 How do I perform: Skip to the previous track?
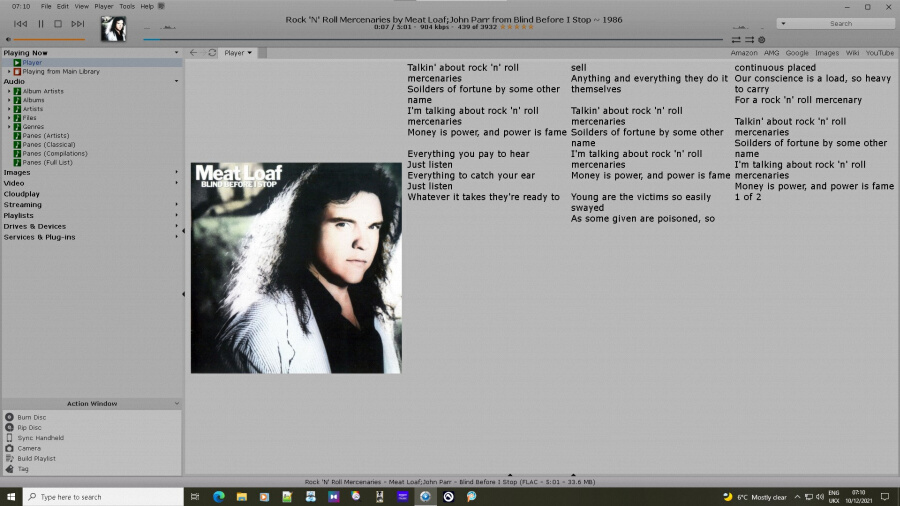click(20, 24)
